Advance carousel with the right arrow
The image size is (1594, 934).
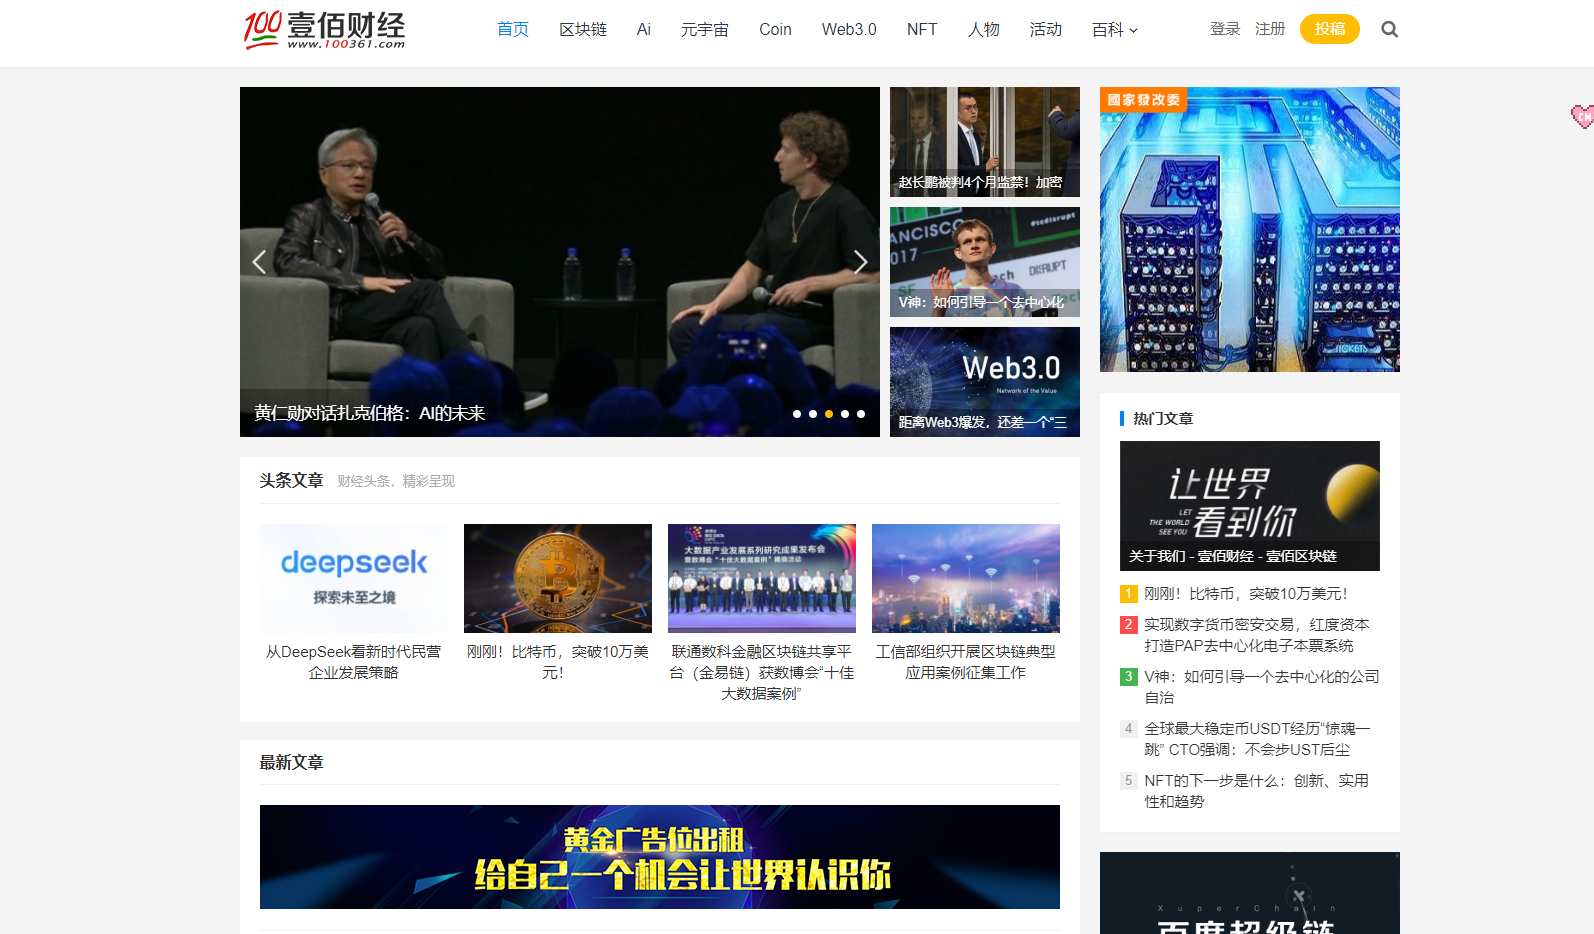pos(861,262)
